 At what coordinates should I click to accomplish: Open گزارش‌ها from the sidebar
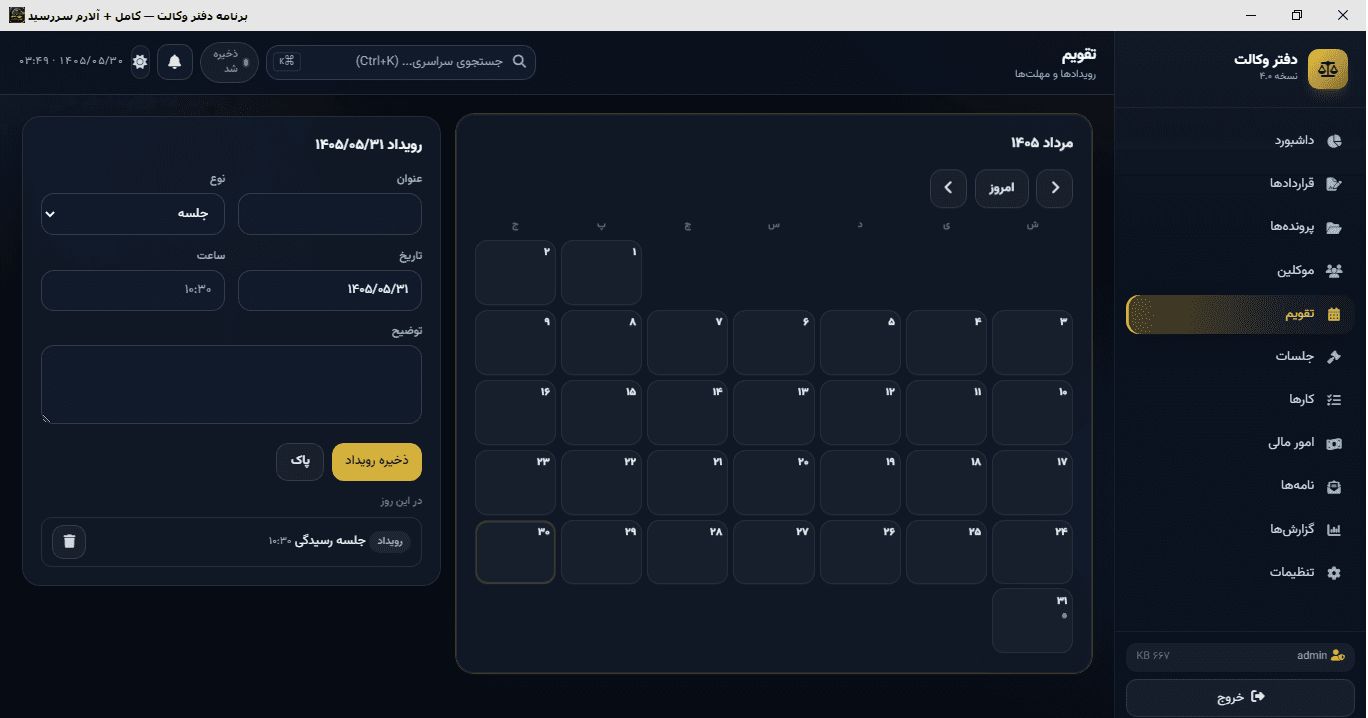[x=1240, y=529]
